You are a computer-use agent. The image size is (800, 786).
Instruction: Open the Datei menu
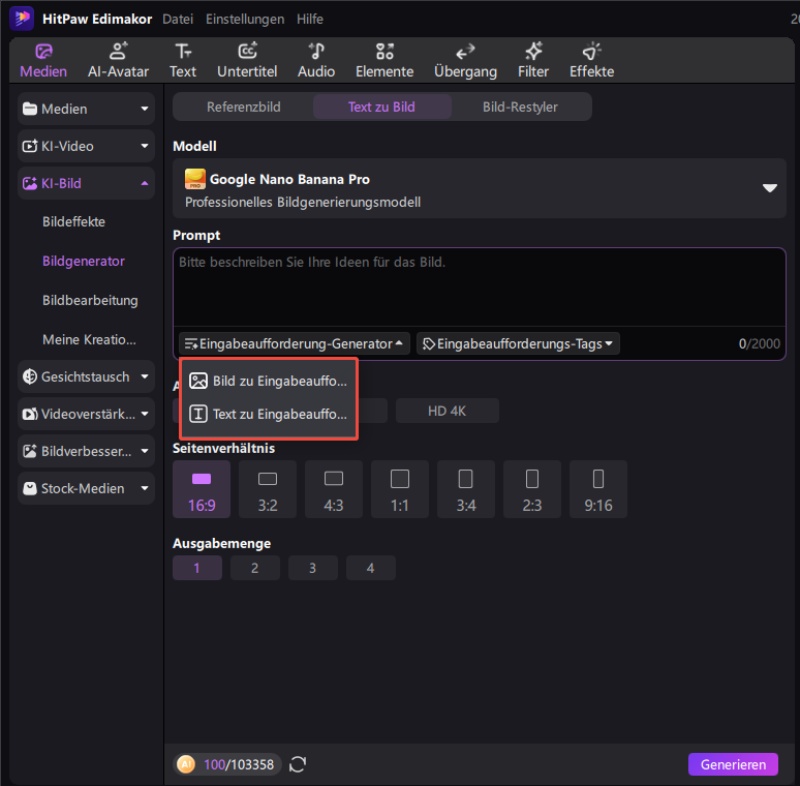178,19
